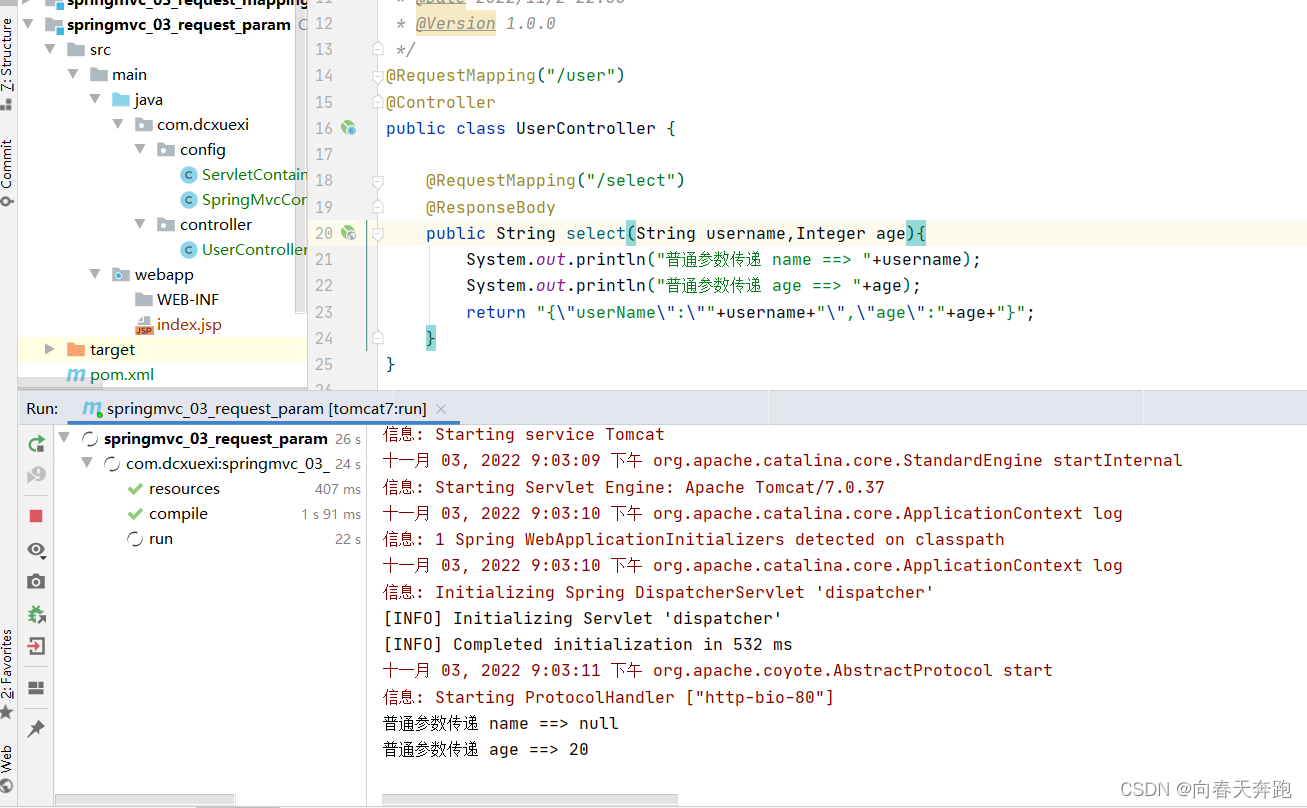Toggle fold marker at line 24 closing brace
Viewport: 1307px width, 808px height.
click(x=377, y=338)
